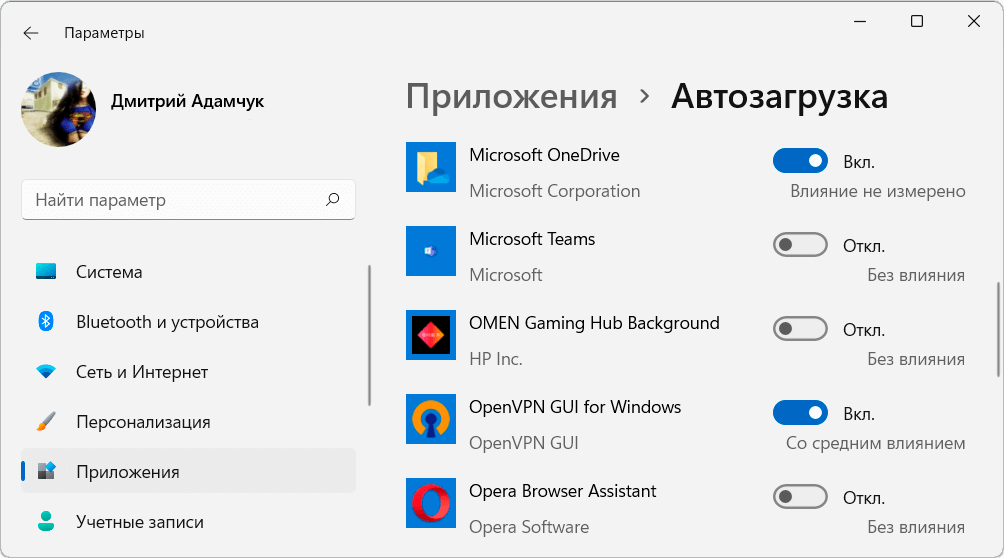Viewport: 1004px width, 558px height.
Task: Click the Найти параметр search field
Action: (x=175, y=200)
